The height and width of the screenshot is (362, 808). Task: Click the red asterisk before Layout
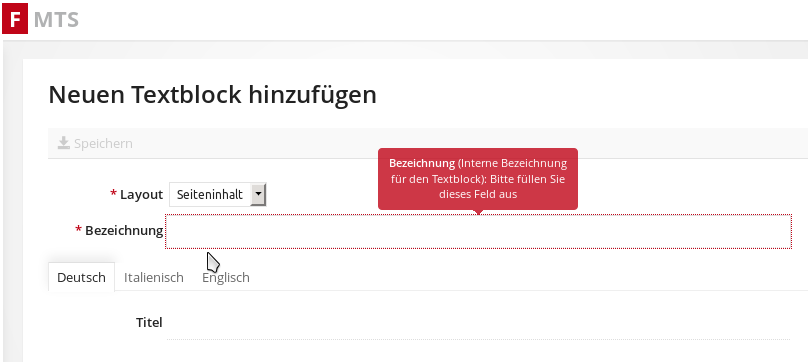[113, 193]
